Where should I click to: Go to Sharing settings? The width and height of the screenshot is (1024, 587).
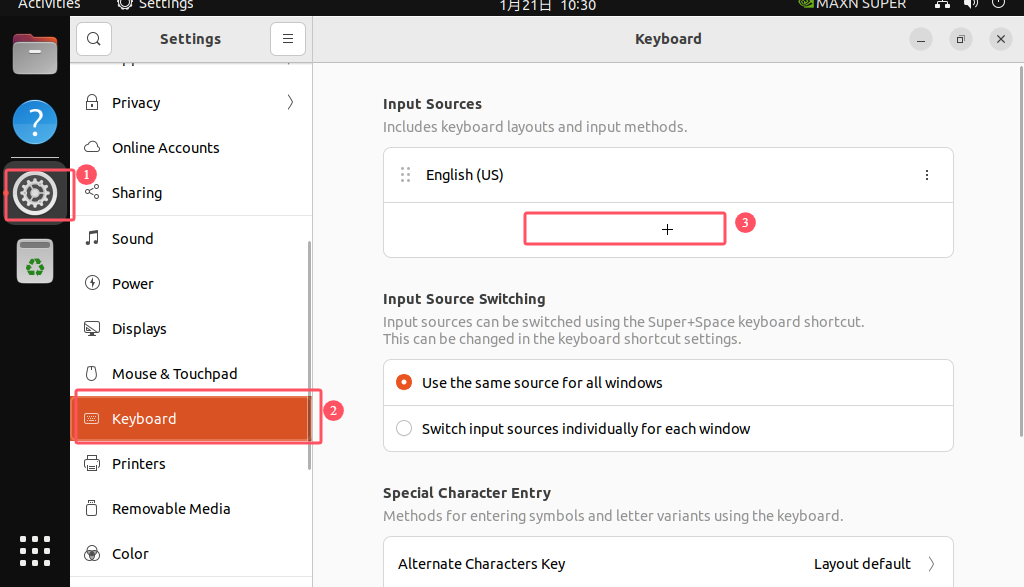191,193
